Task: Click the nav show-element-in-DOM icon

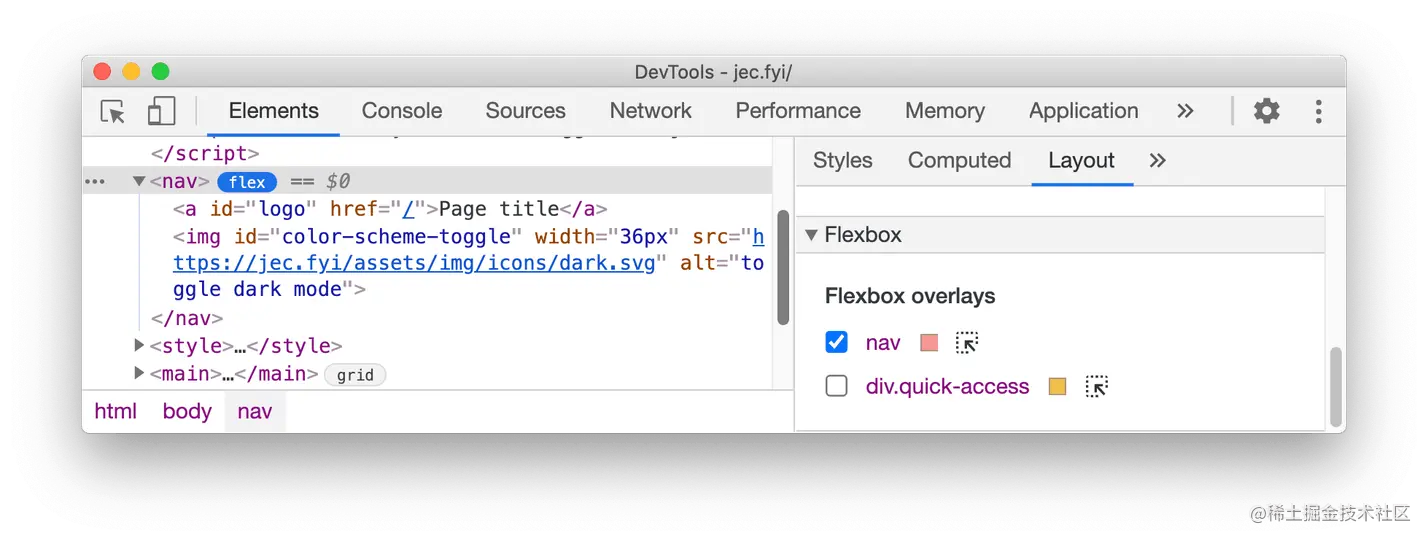Action: pos(966,343)
